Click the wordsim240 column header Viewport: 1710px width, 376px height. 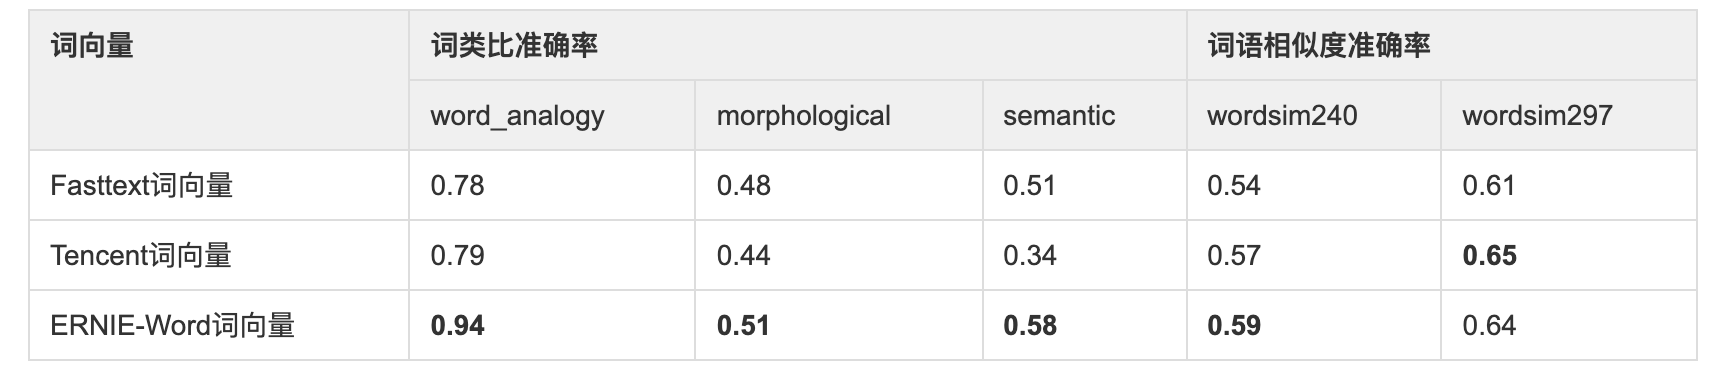click(x=1282, y=116)
